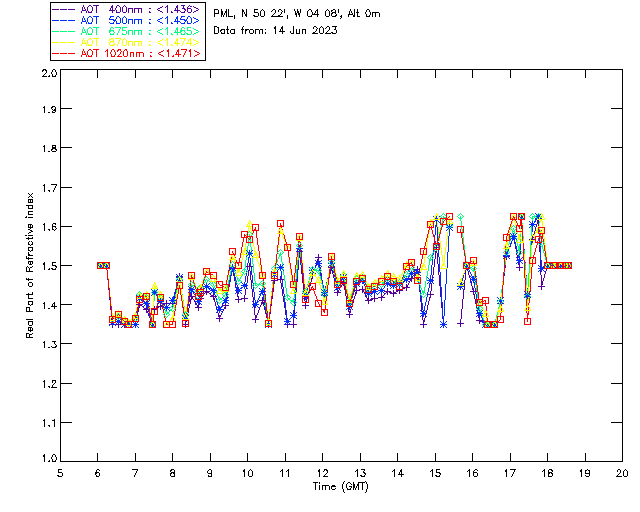Viewport: 640px width, 512px height.
Task: Click the 1.0 y-axis tick label
Action: pyautogui.click(x=49, y=459)
